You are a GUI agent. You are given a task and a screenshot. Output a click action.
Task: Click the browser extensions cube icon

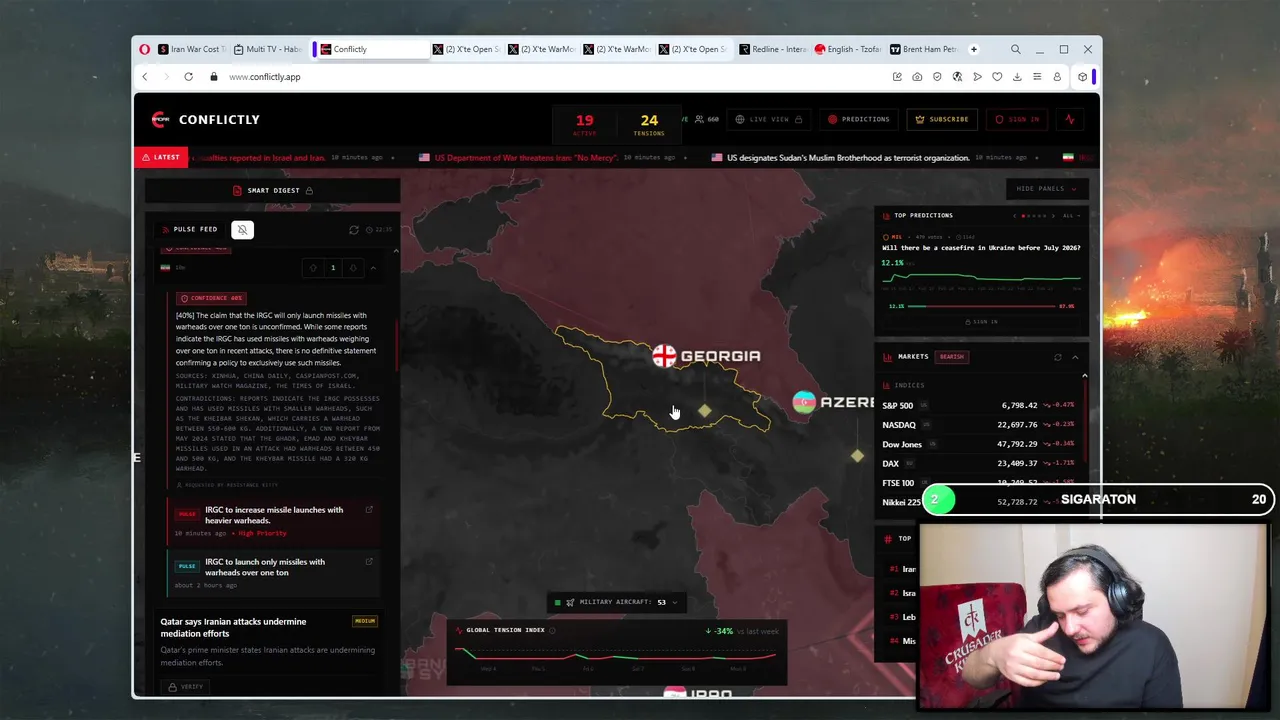1082,77
